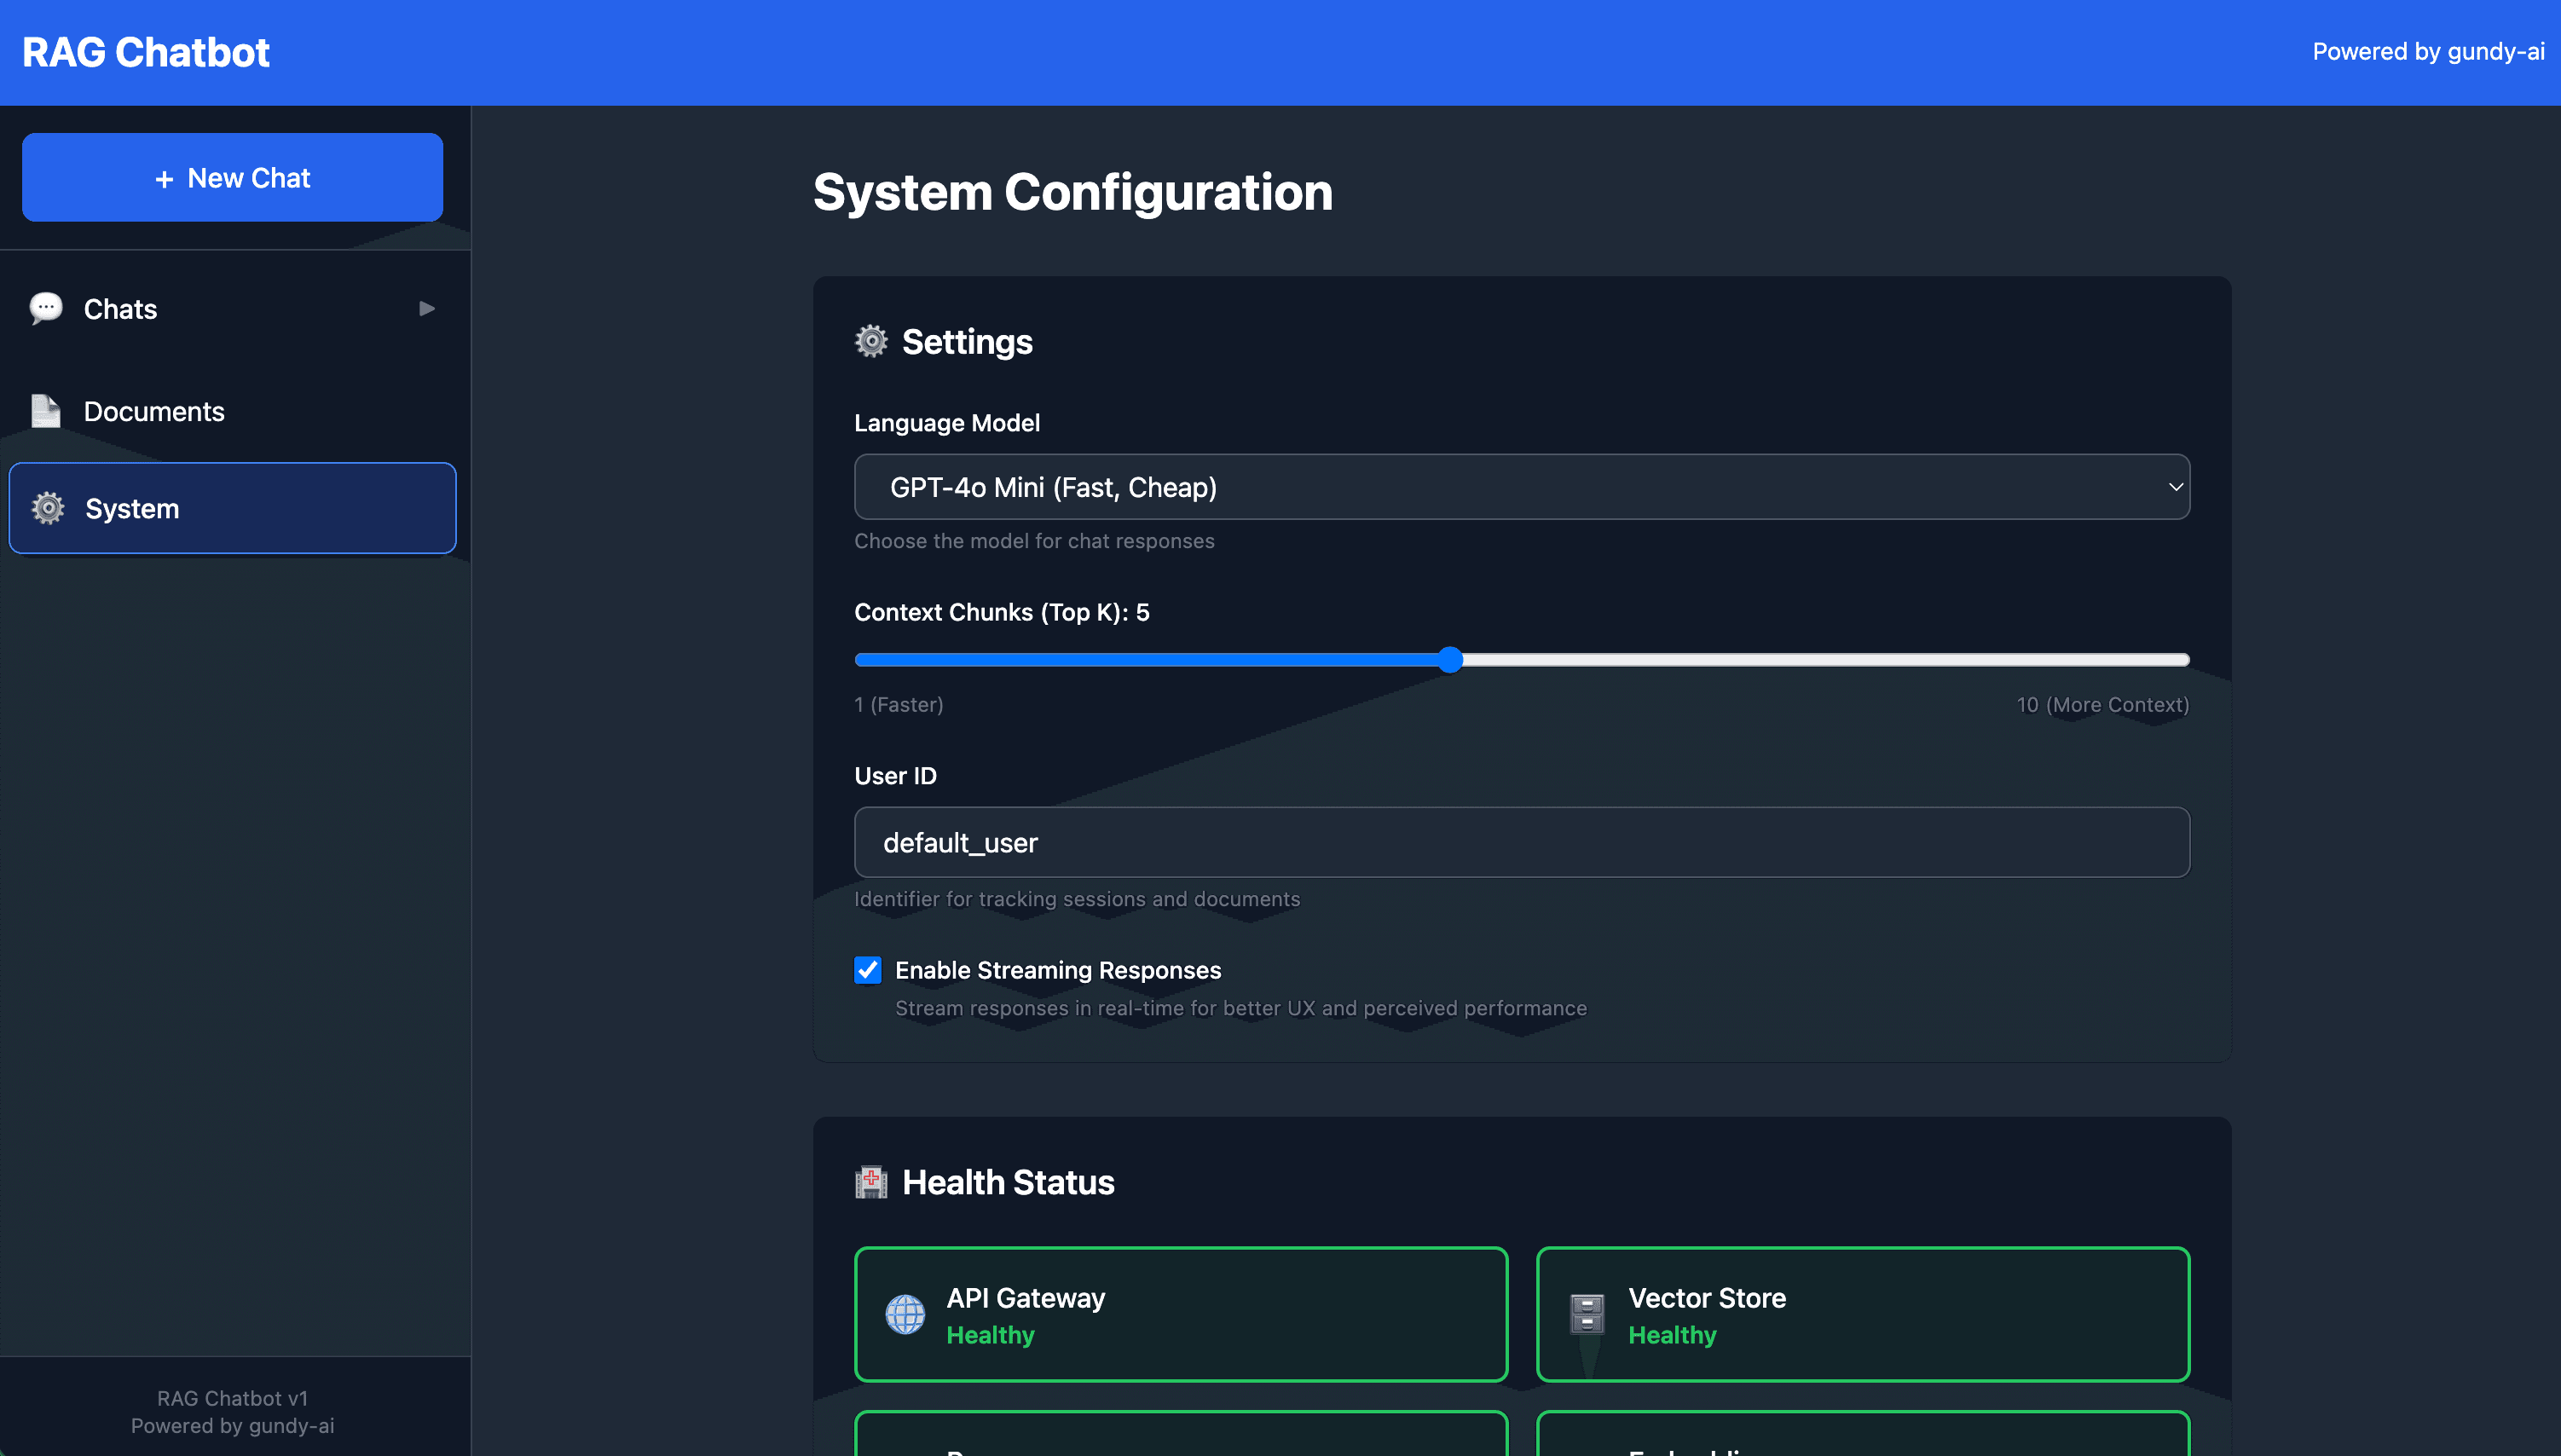Click the Vector Store health status card

(x=1862, y=1314)
